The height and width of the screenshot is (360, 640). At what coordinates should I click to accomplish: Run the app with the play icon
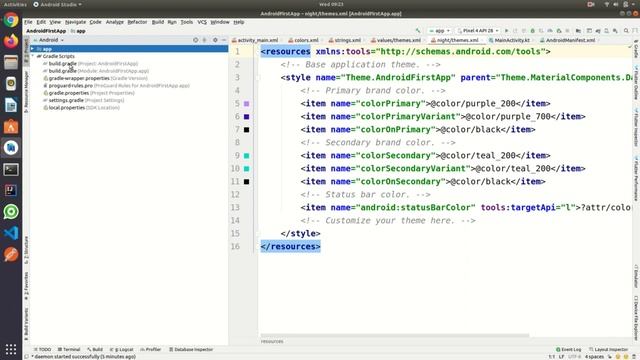pyautogui.click(x=507, y=31)
